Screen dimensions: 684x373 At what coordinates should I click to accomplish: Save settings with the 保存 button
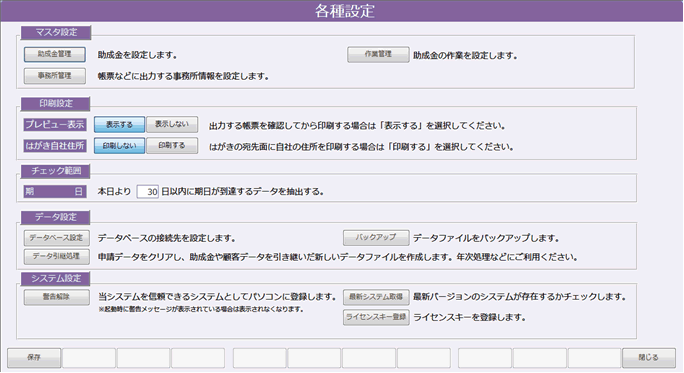34,358
